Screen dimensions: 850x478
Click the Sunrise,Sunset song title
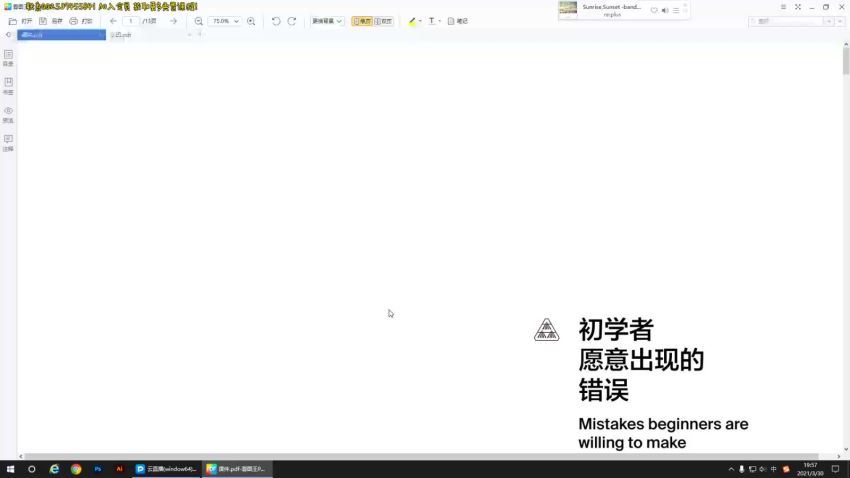click(x=611, y=7)
